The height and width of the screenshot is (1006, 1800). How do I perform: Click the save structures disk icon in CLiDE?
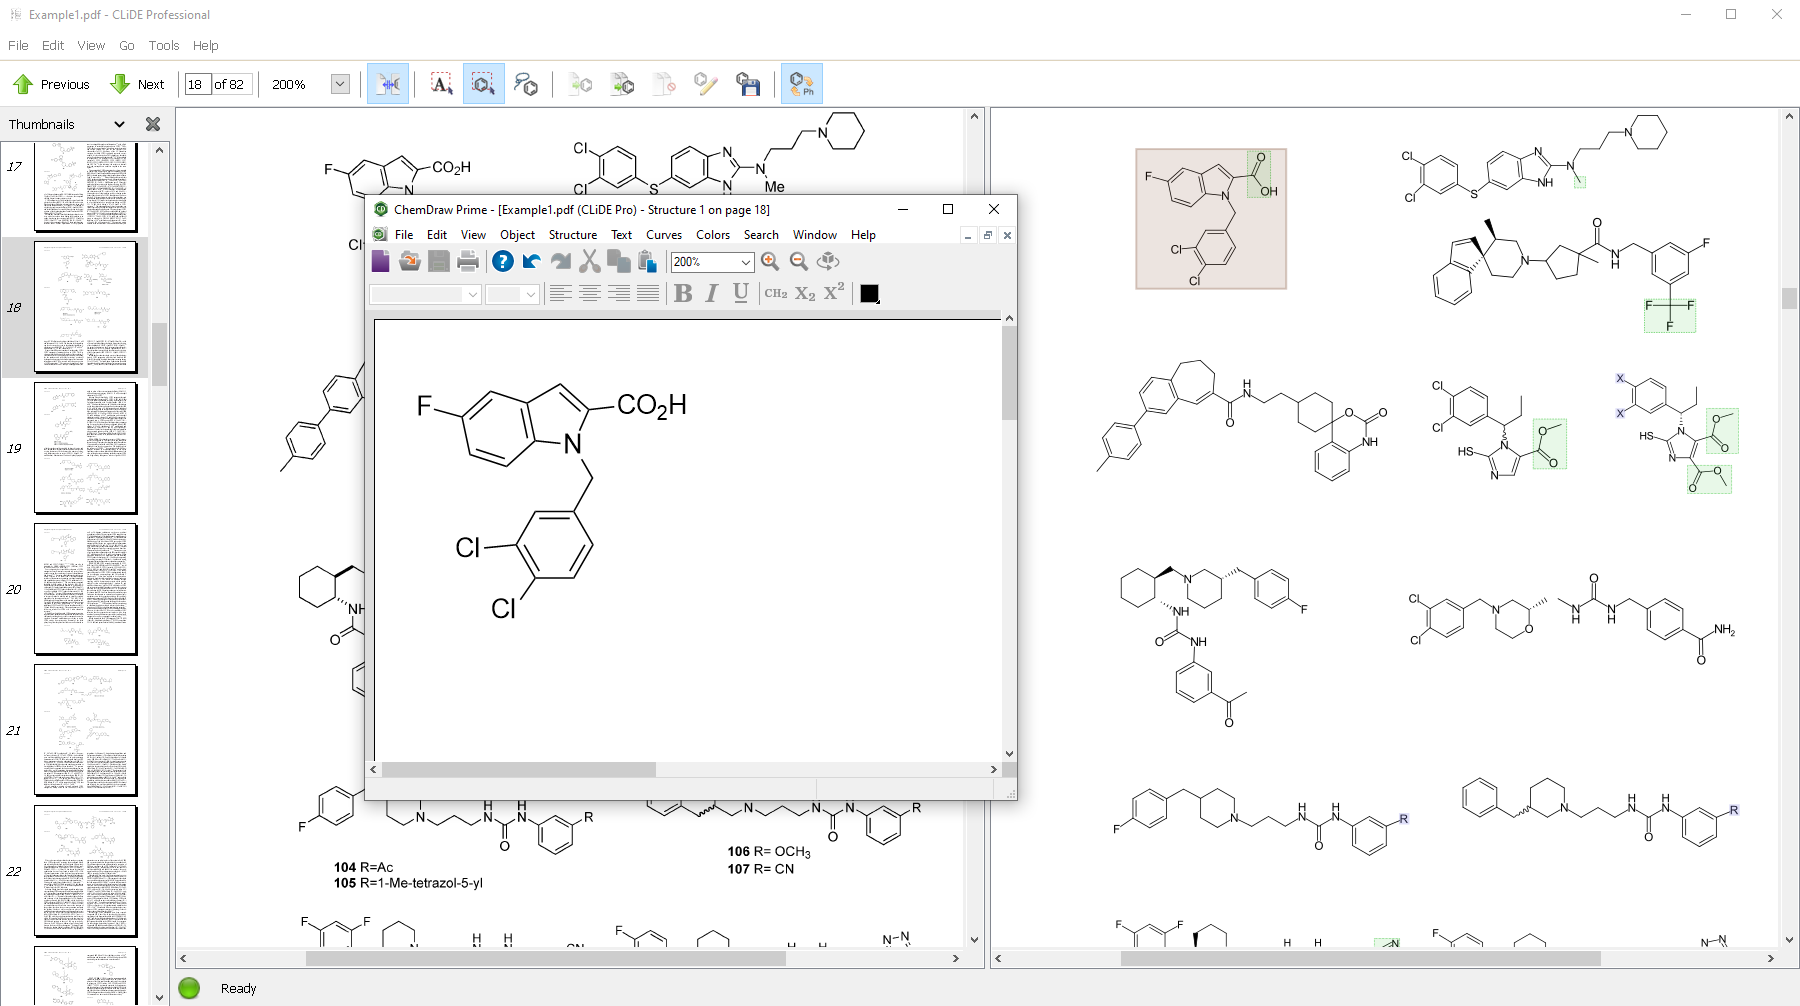coord(748,84)
